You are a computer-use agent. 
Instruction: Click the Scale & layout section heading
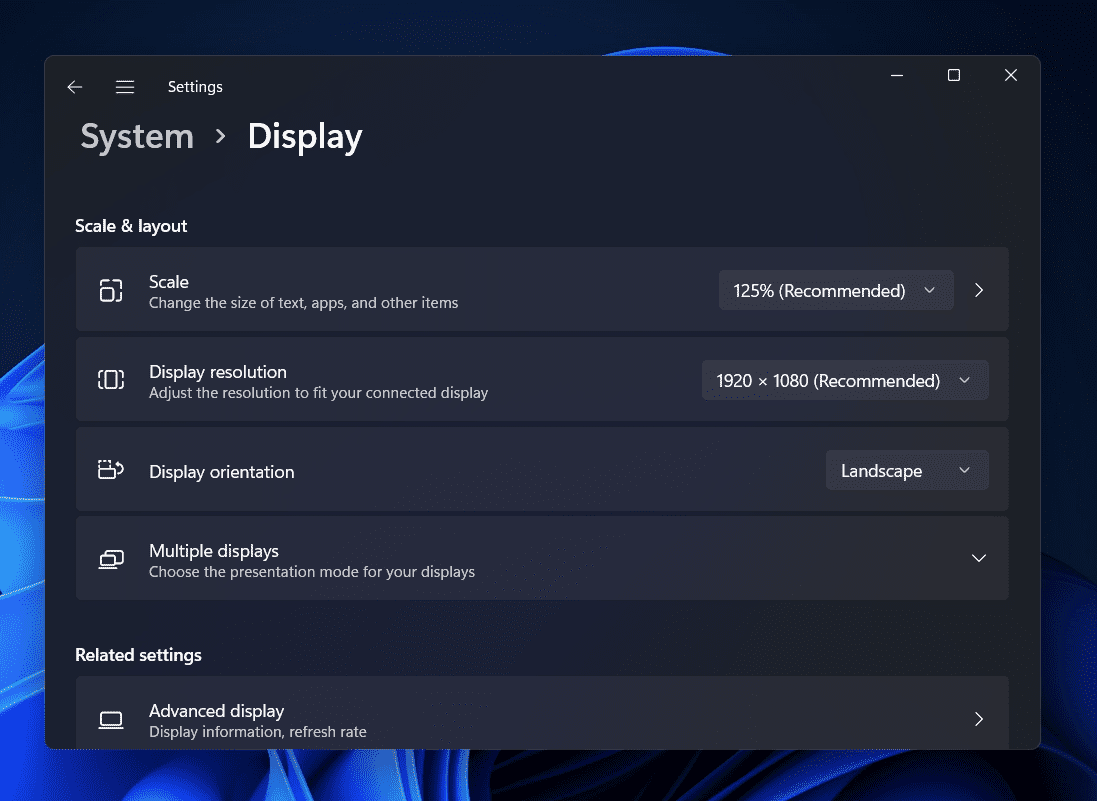click(x=131, y=226)
